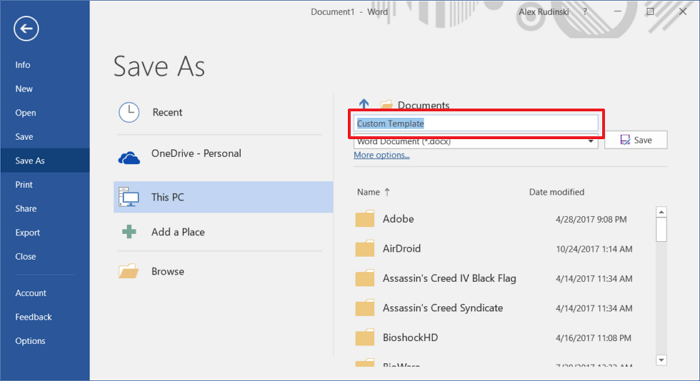Click the AirDroid folder icon

point(365,248)
